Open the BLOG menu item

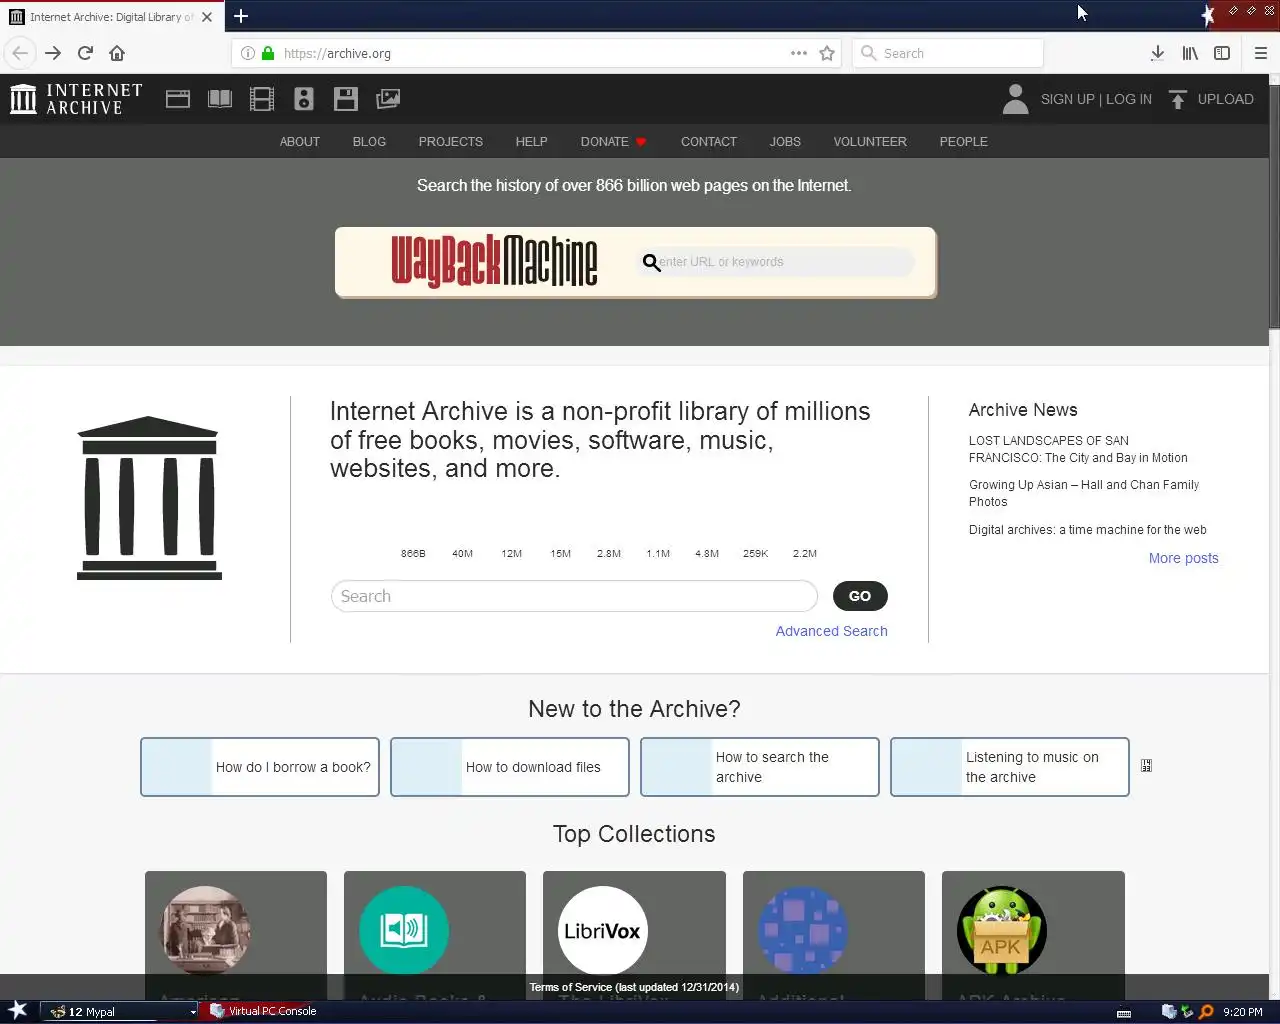369,142
